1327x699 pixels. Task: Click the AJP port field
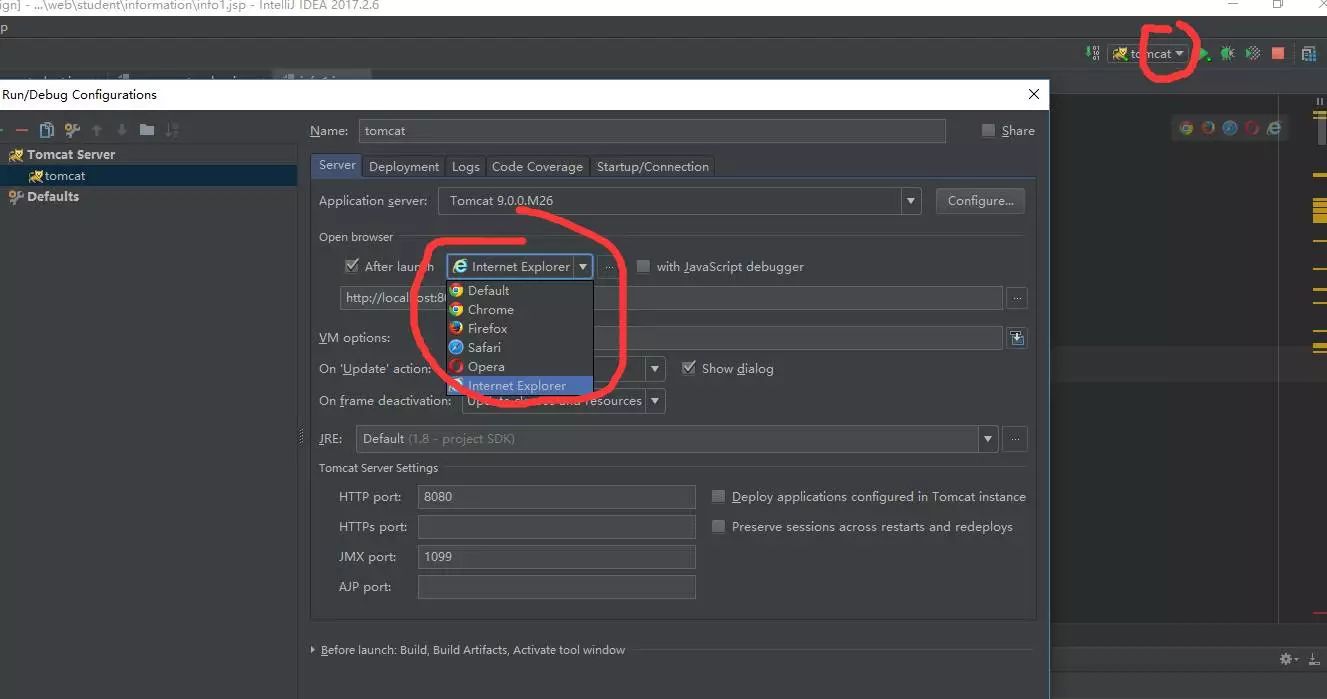(556, 587)
